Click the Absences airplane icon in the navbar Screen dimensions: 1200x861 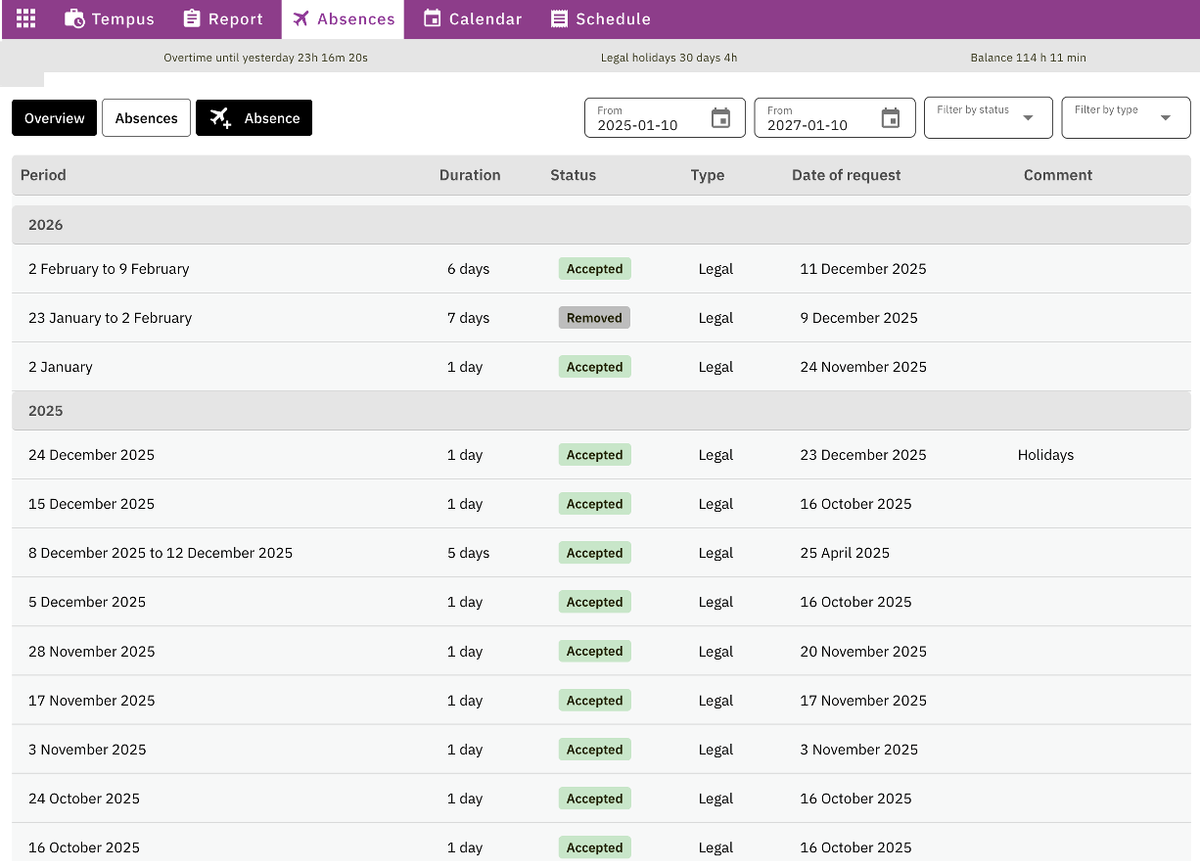tap(301, 19)
